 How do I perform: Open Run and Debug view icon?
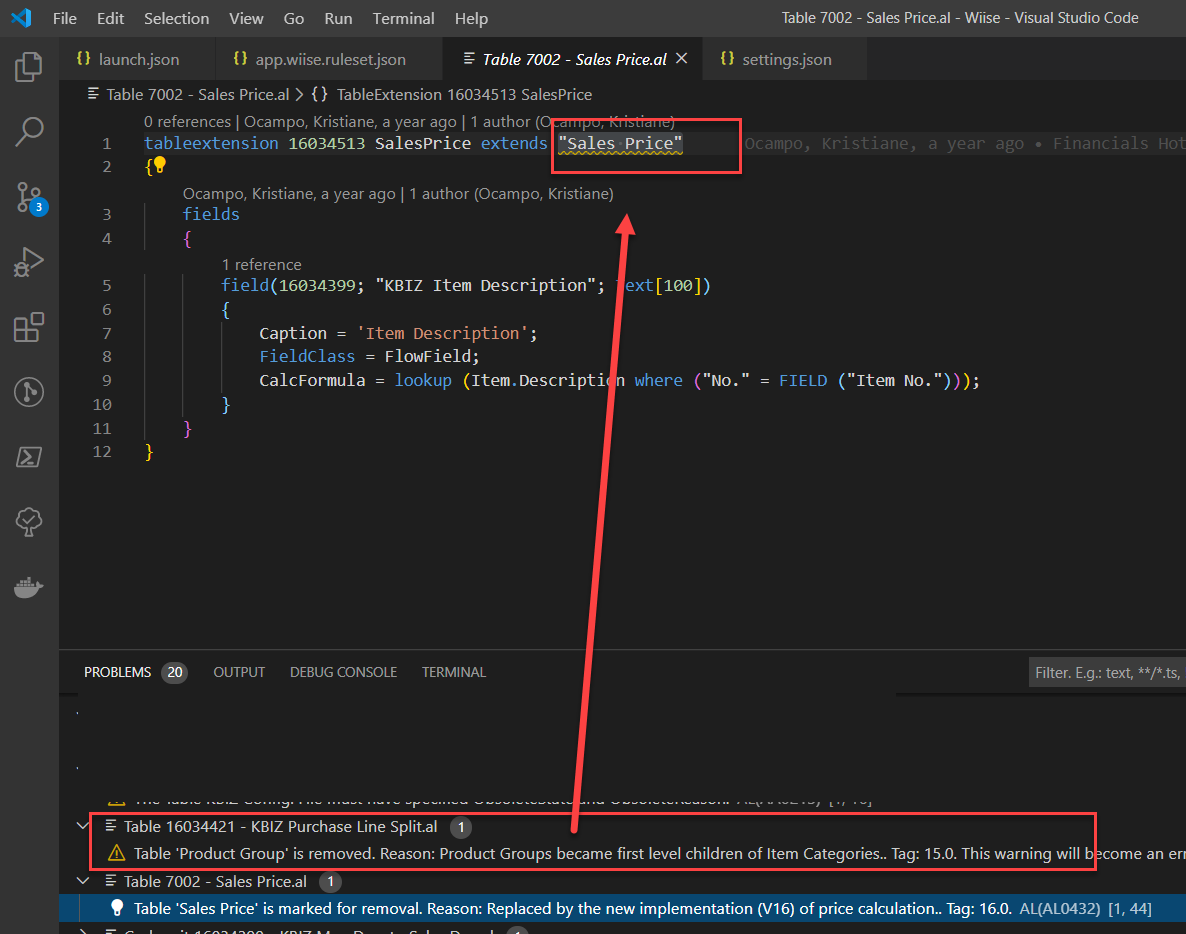tap(29, 262)
